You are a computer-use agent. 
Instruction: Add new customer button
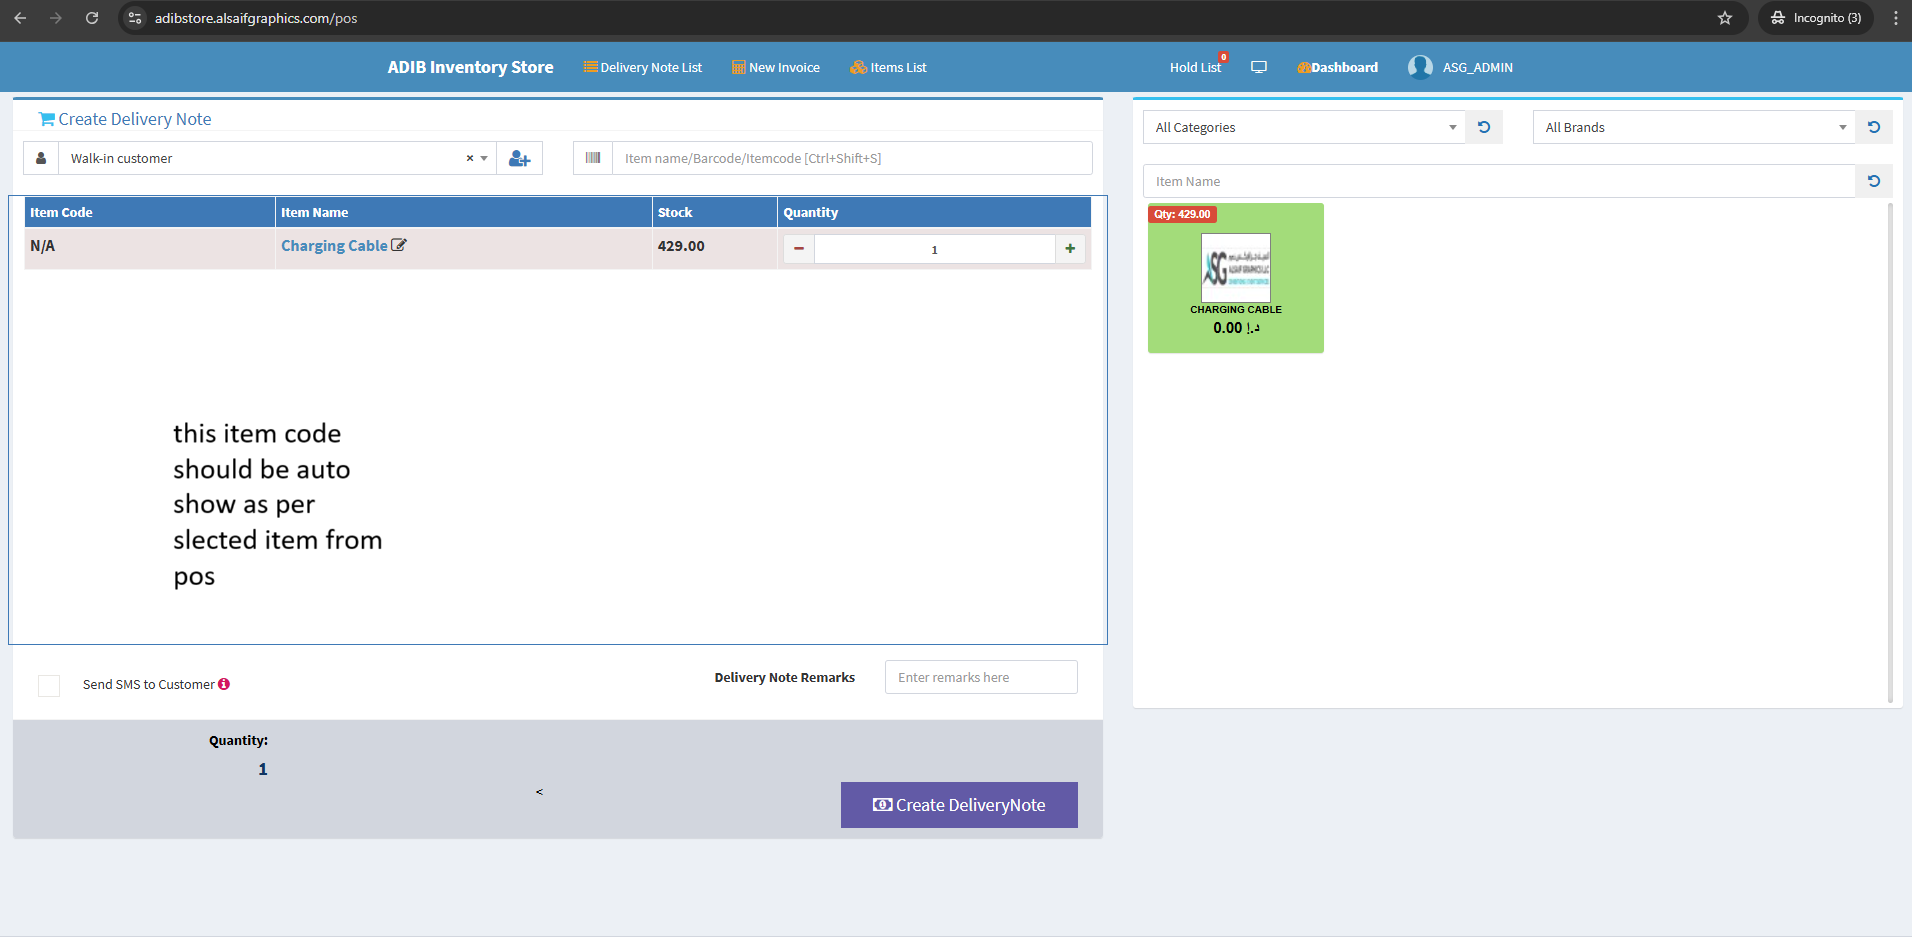point(519,158)
